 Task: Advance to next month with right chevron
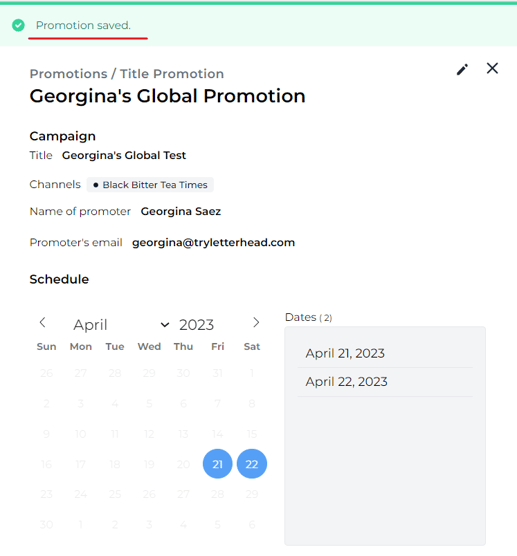pos(256,322)
